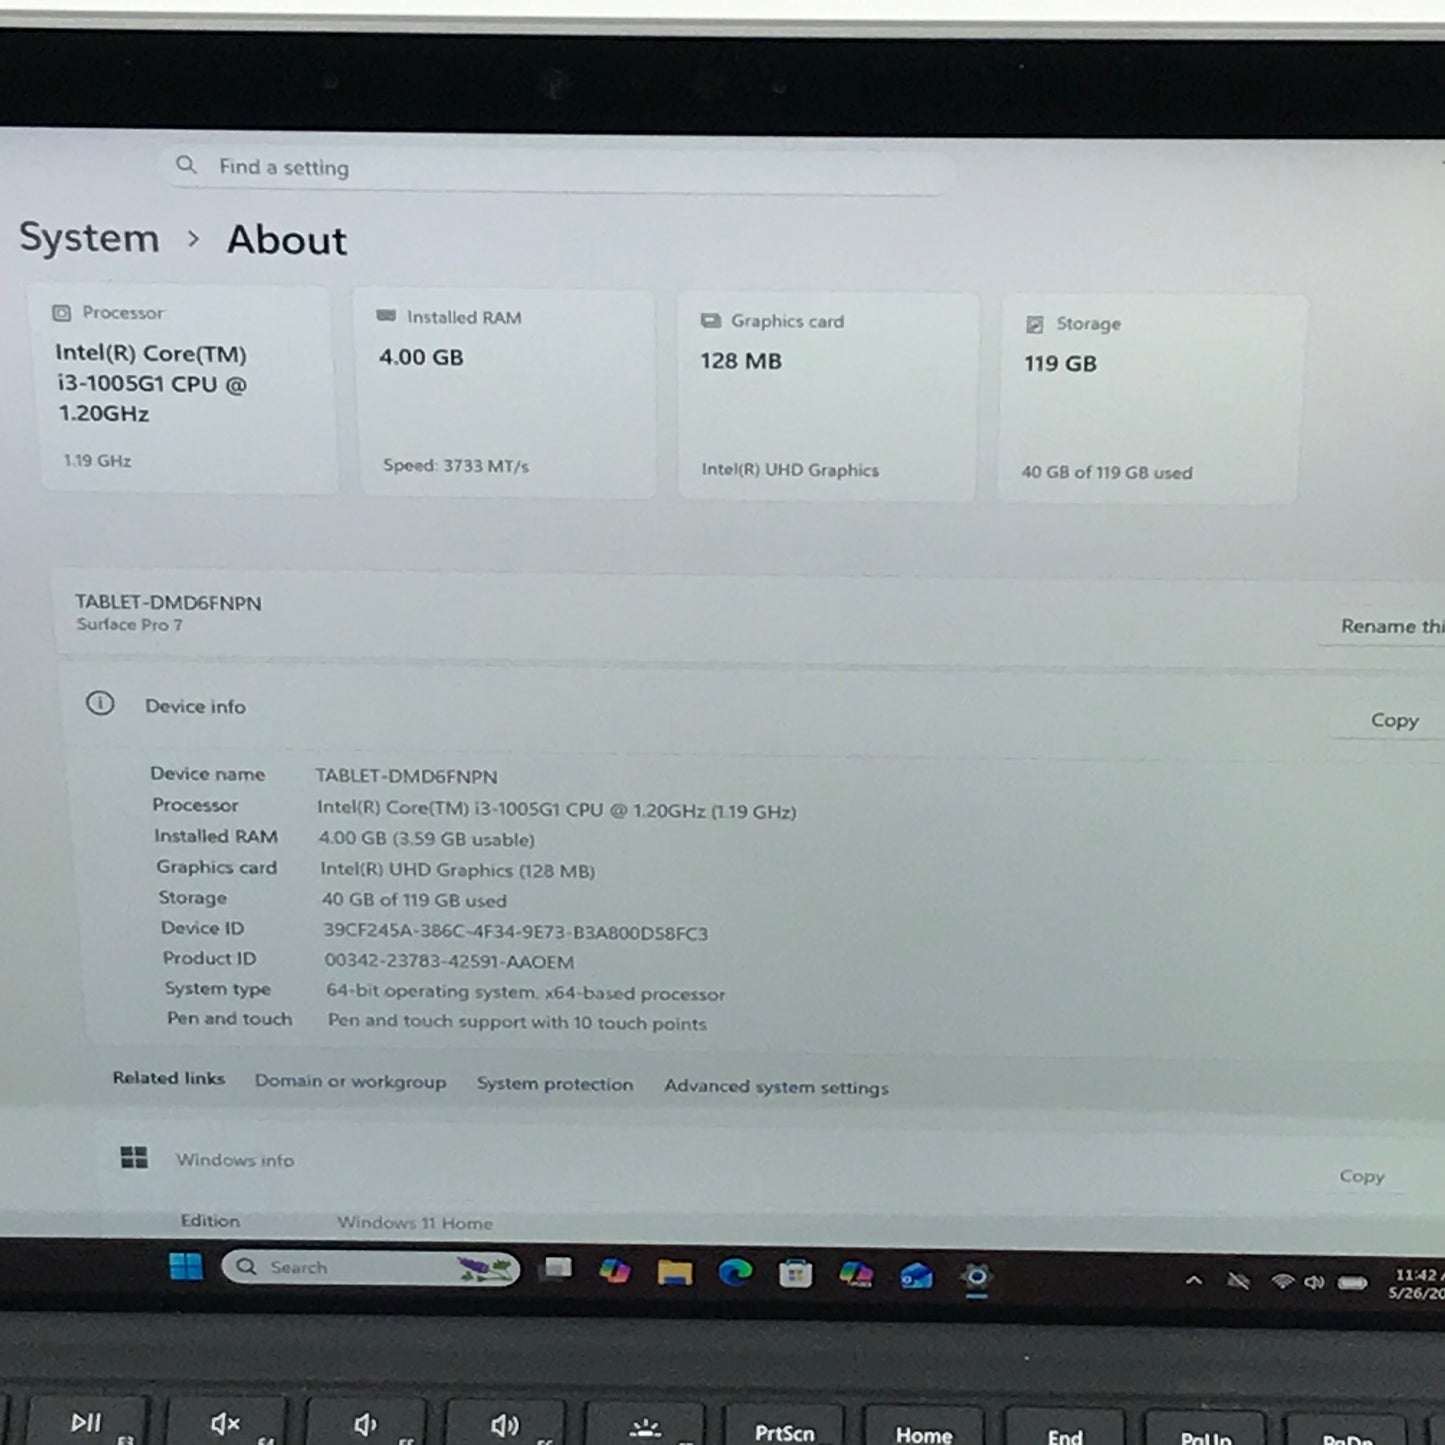Launch Outlook from the taskbar
The height and width of the screenshot is (1445, 1445).
pyautogui.click(x=916, y=1276)
